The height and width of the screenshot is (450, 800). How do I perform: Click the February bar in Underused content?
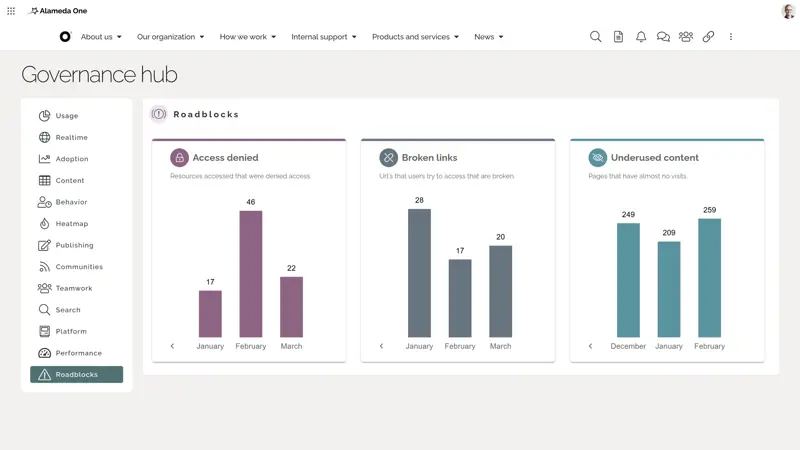[x=710, y=278]
